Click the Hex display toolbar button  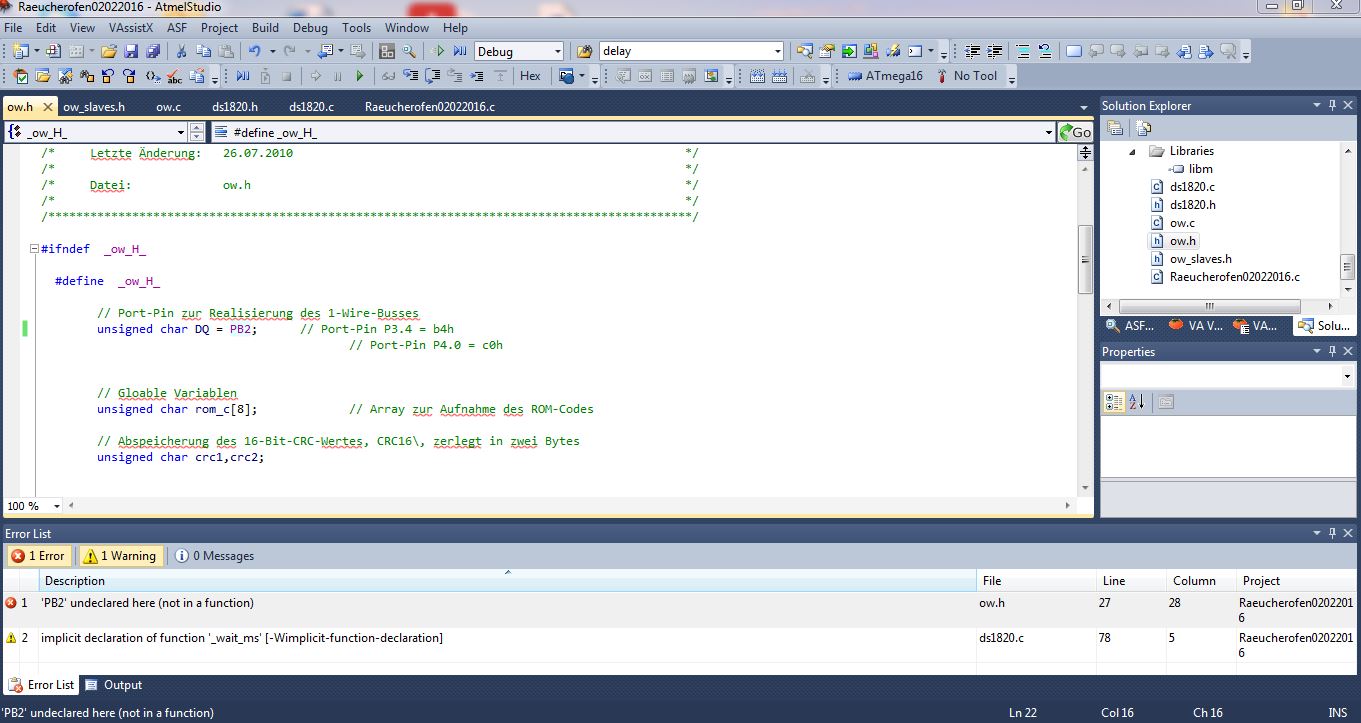pos(530,76)
